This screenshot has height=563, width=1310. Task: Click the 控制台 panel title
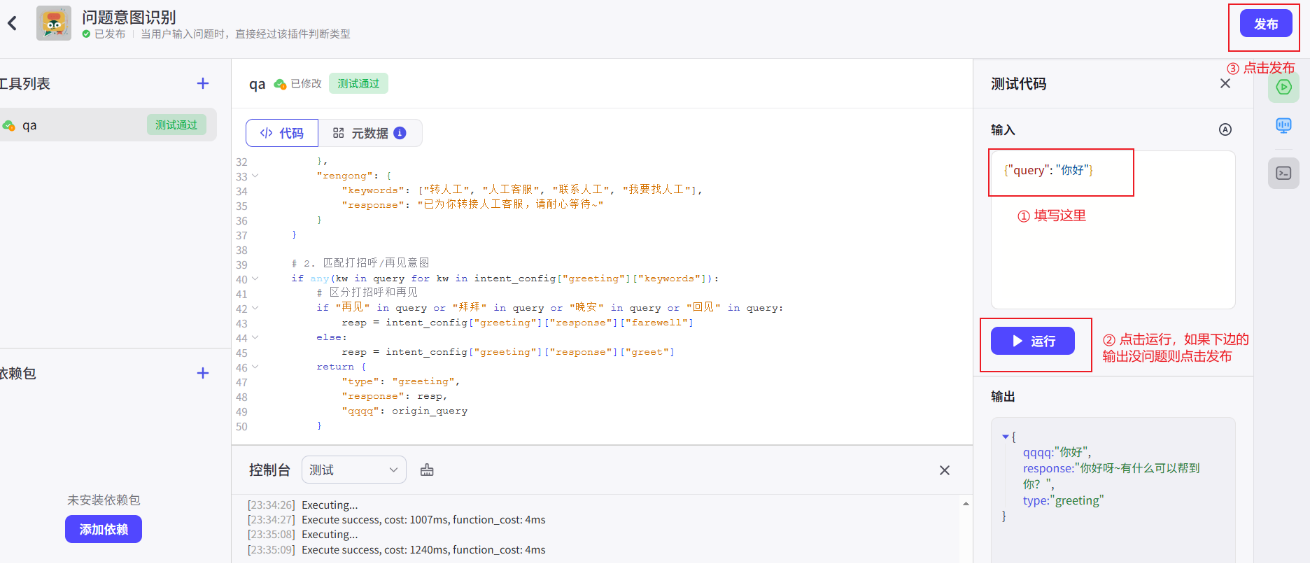pyautogui.click(x=270, y=470)
